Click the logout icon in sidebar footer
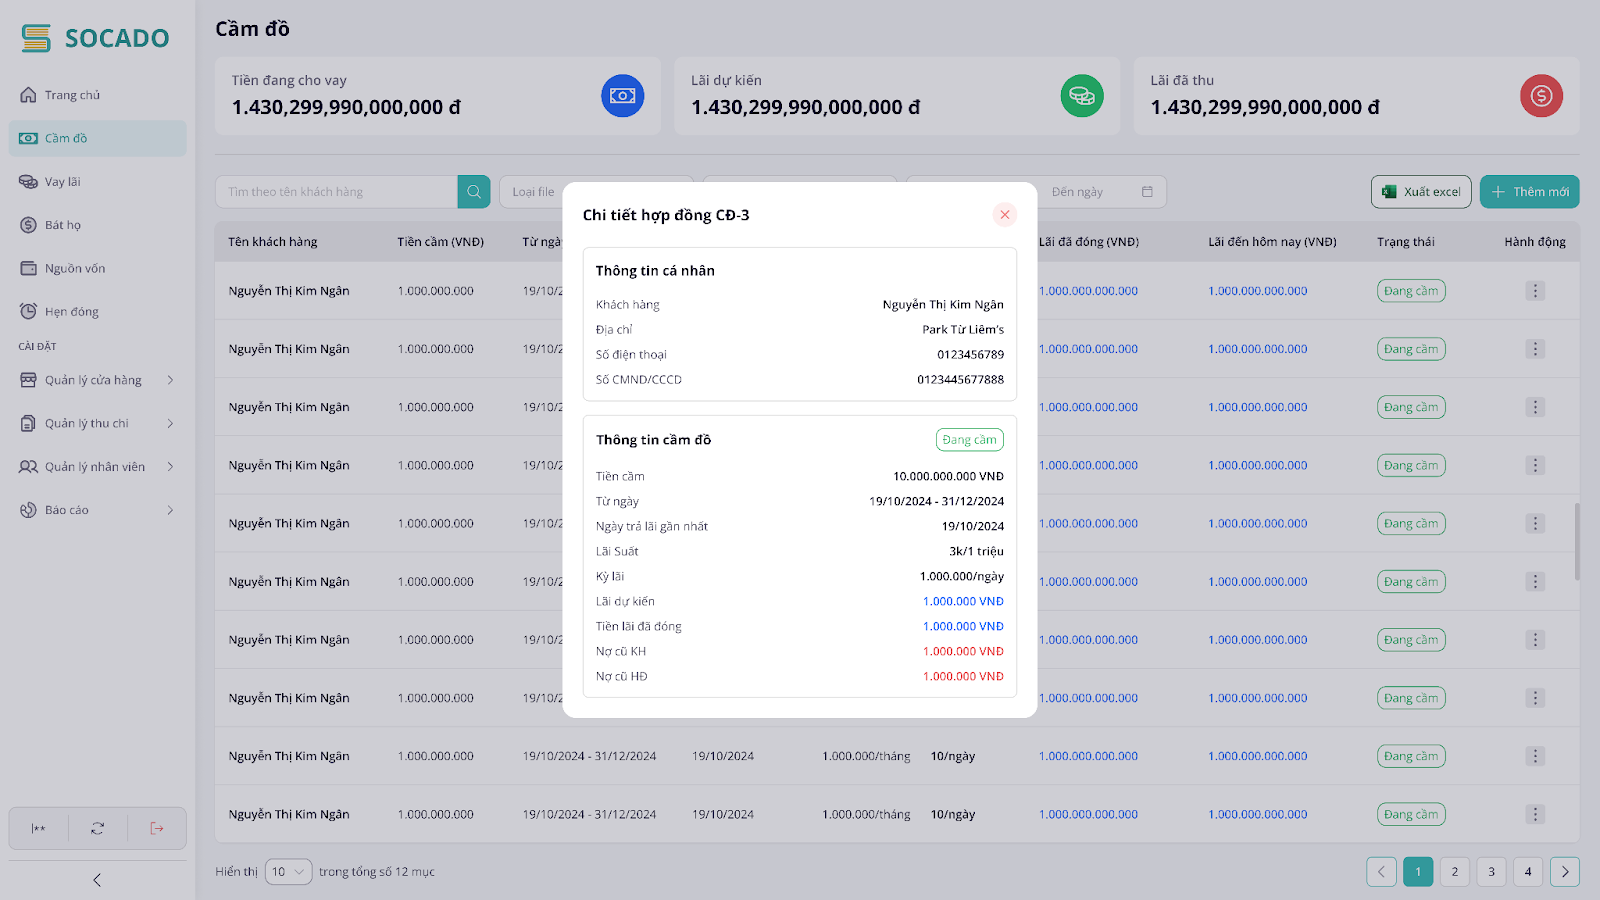 157,828
